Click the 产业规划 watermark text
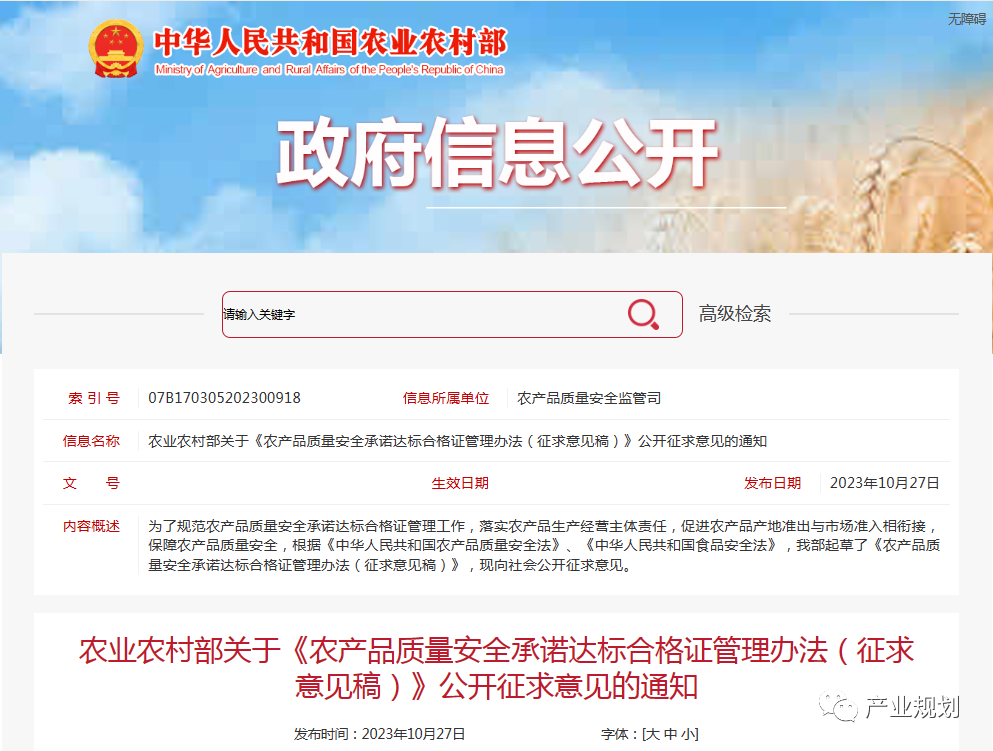Viewport: 993px width, 751px height. (912, 707)
